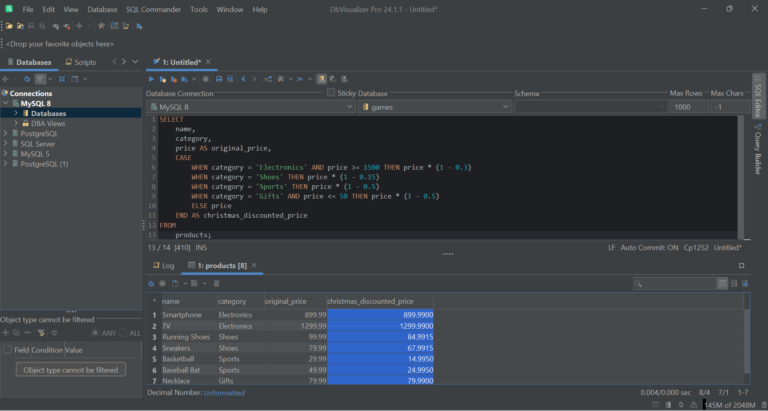Image resolution: width=768 pixels, height=411 pixels.
Task: Click the Reload result grid refresh icon
Action: (151, 283)
